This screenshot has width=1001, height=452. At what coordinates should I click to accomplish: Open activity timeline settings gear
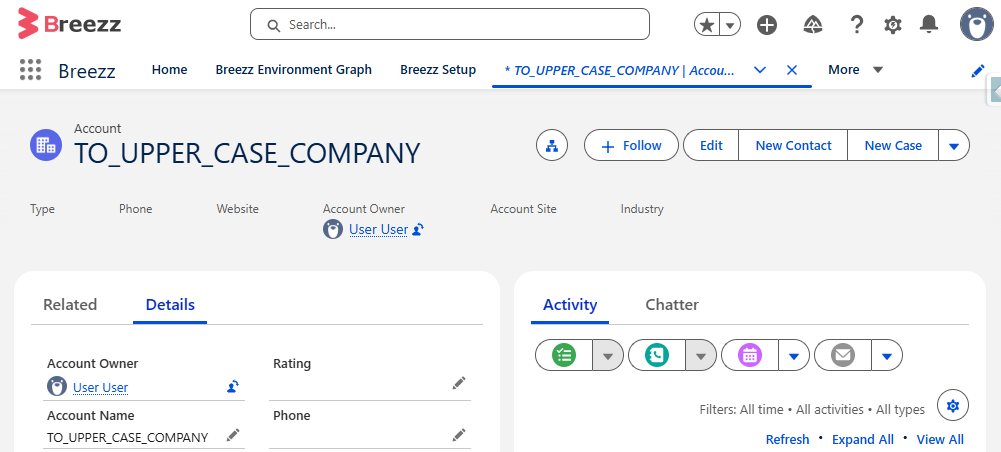pyautogui.click(x=952, y=405)
